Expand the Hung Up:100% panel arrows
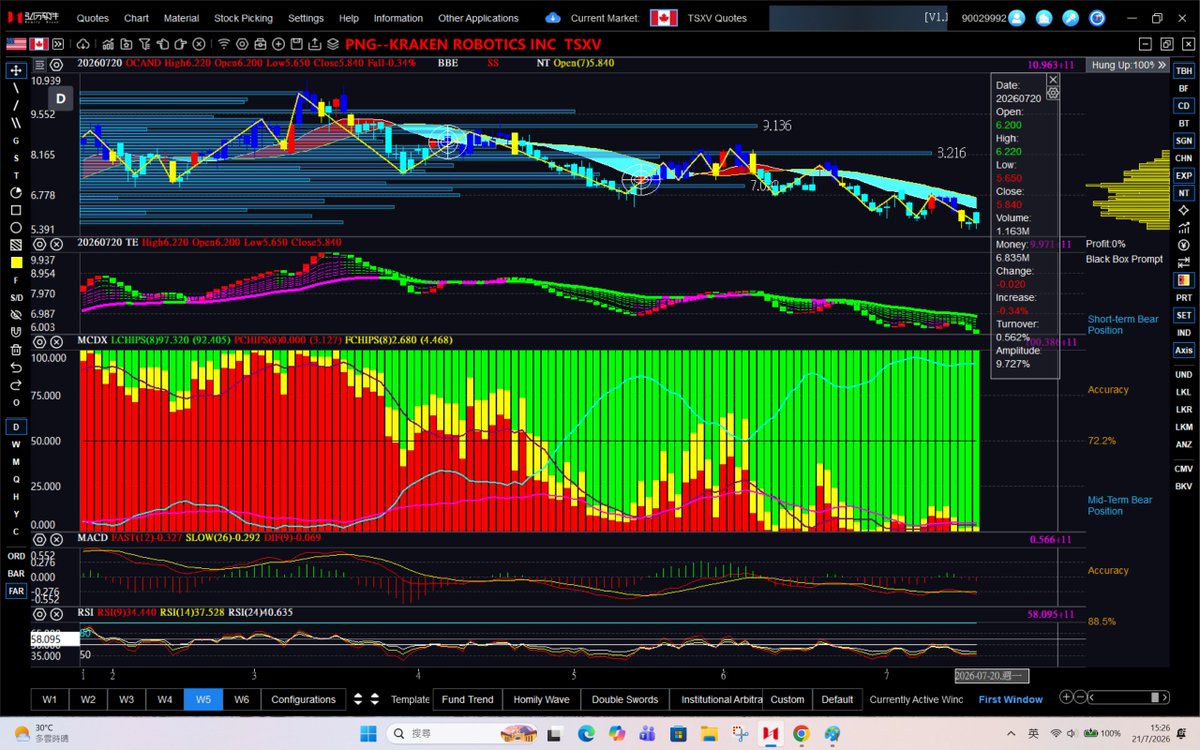 coord(1162,64)
